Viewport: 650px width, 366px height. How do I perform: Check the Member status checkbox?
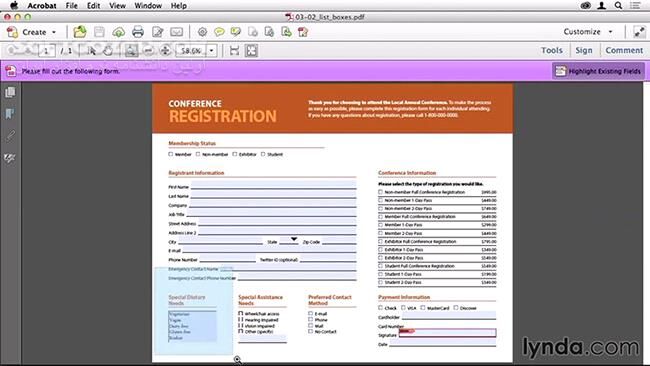tap(170, 154)
